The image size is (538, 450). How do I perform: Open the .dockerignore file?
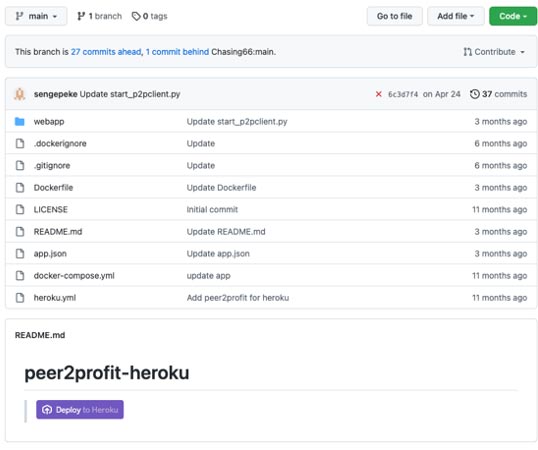(60, 143)
